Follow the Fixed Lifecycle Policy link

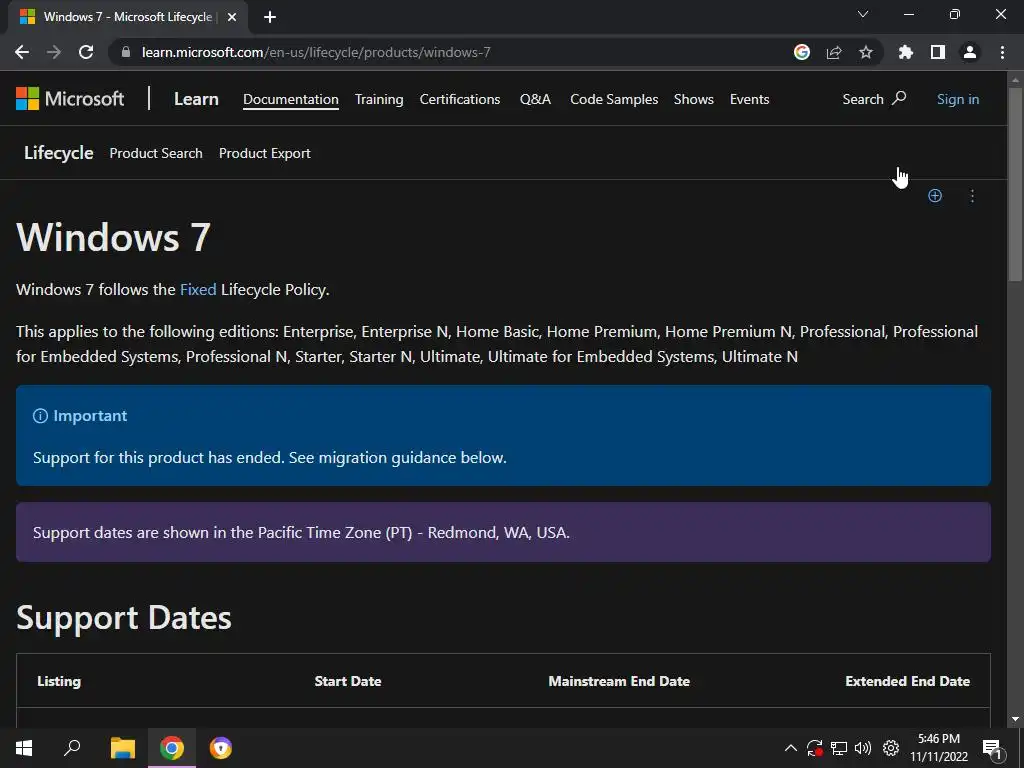(198, 289)
